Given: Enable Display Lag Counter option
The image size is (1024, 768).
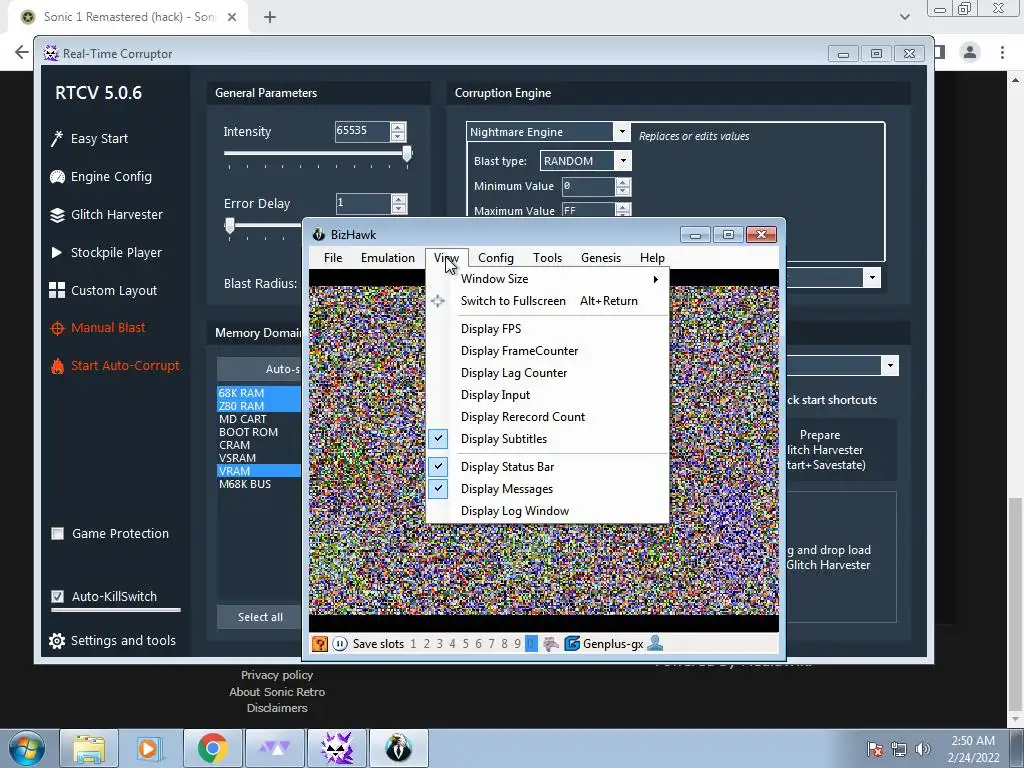Looking at the screenshot, I should click(x=549, y=373).
